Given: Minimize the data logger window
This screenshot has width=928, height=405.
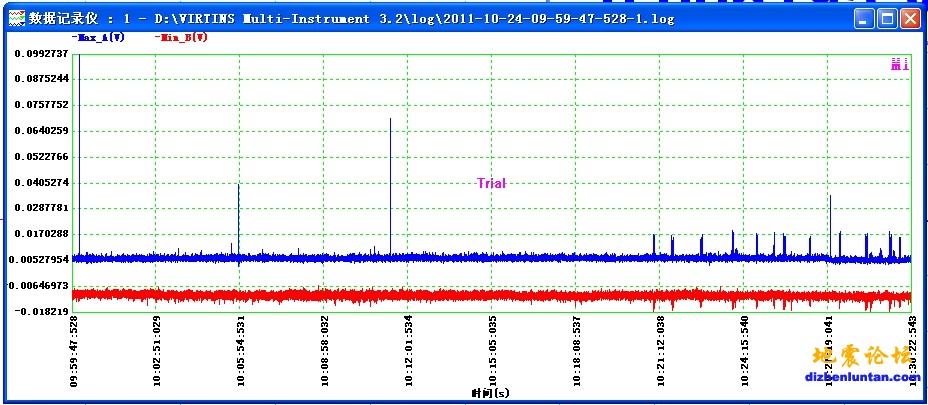Looking at the screenshot, I should 865,18.
